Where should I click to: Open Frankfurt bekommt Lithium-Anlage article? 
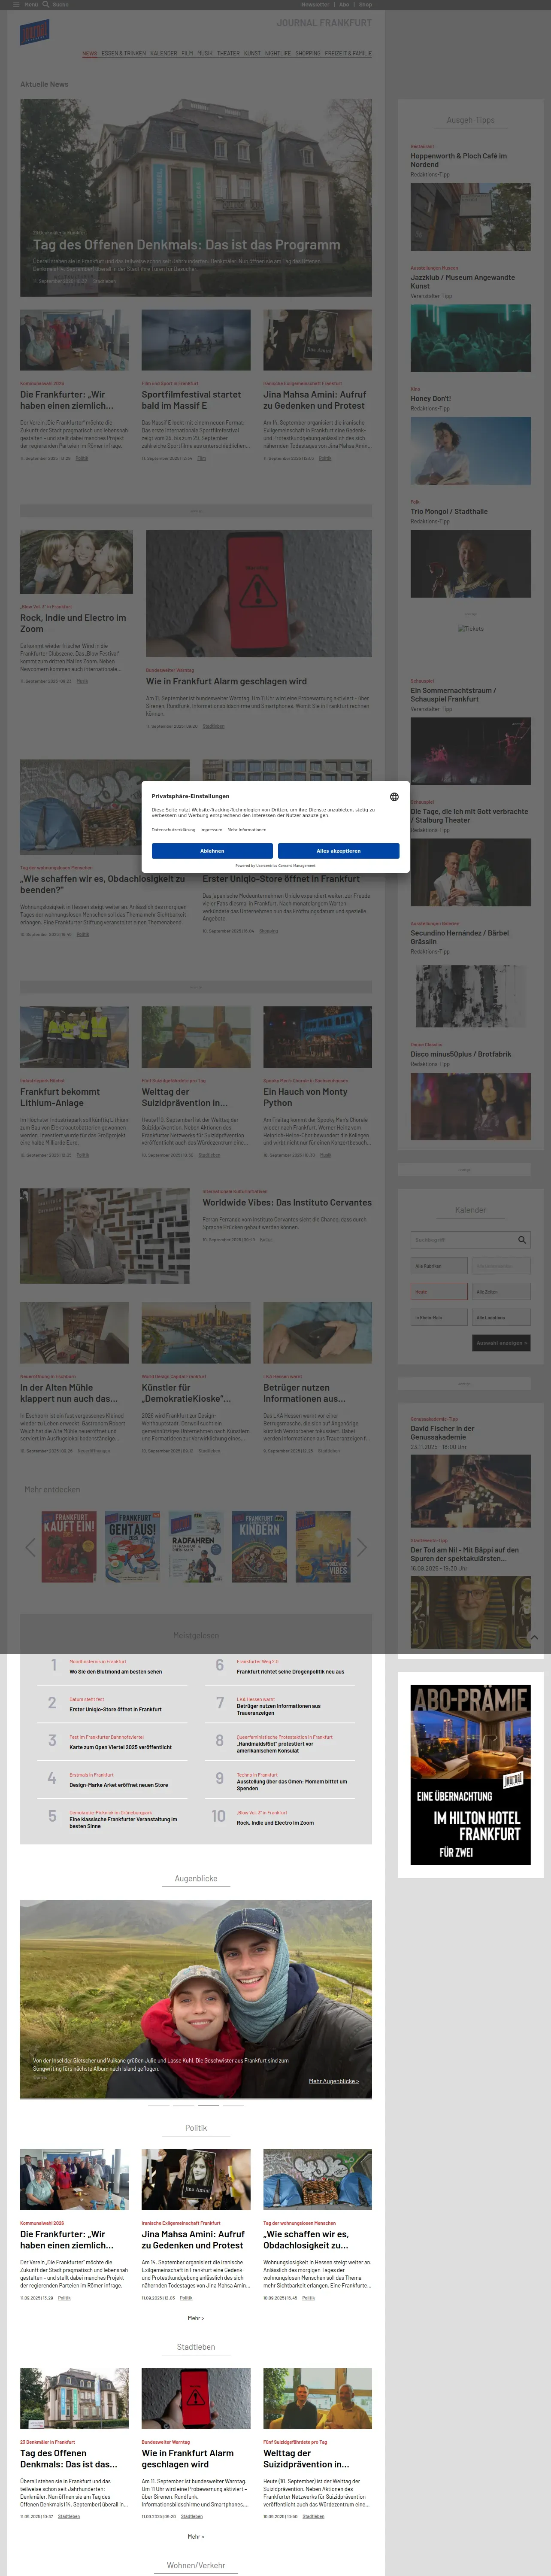(60, 1097)
